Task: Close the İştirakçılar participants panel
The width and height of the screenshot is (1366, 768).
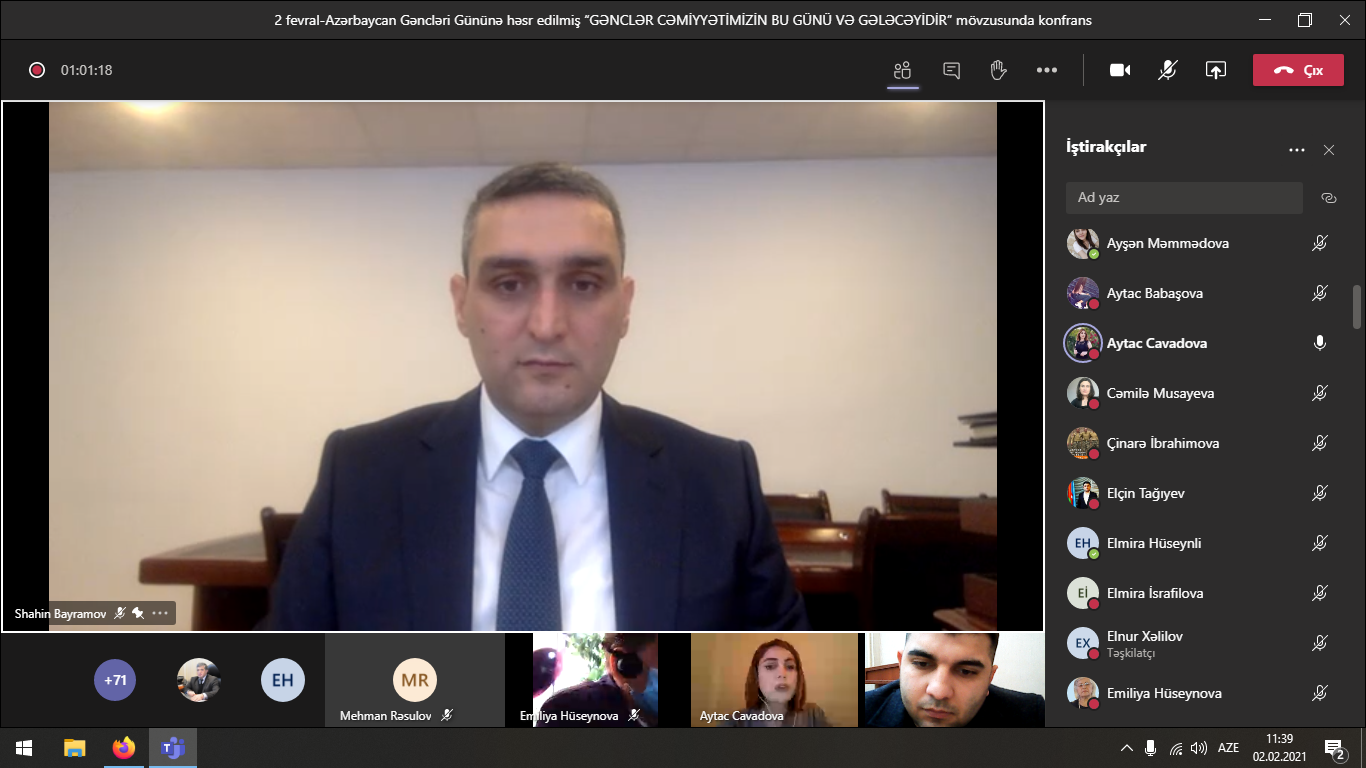Action: point(1328,150)
